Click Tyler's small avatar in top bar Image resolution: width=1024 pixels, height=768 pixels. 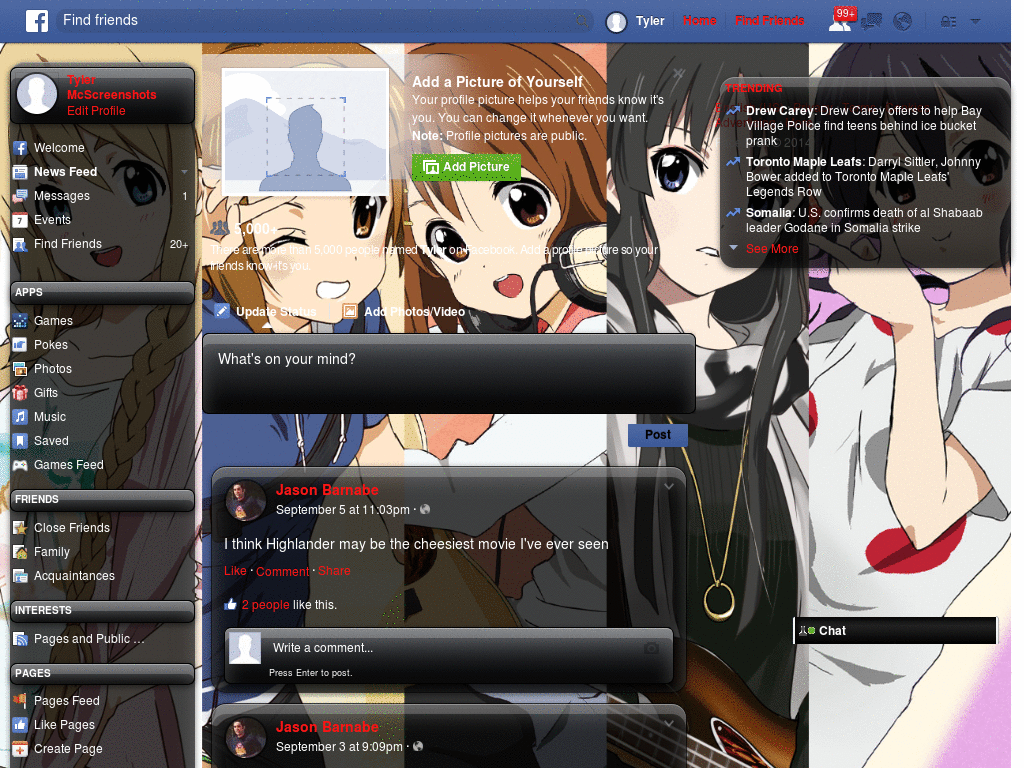(x=616, y=22)
